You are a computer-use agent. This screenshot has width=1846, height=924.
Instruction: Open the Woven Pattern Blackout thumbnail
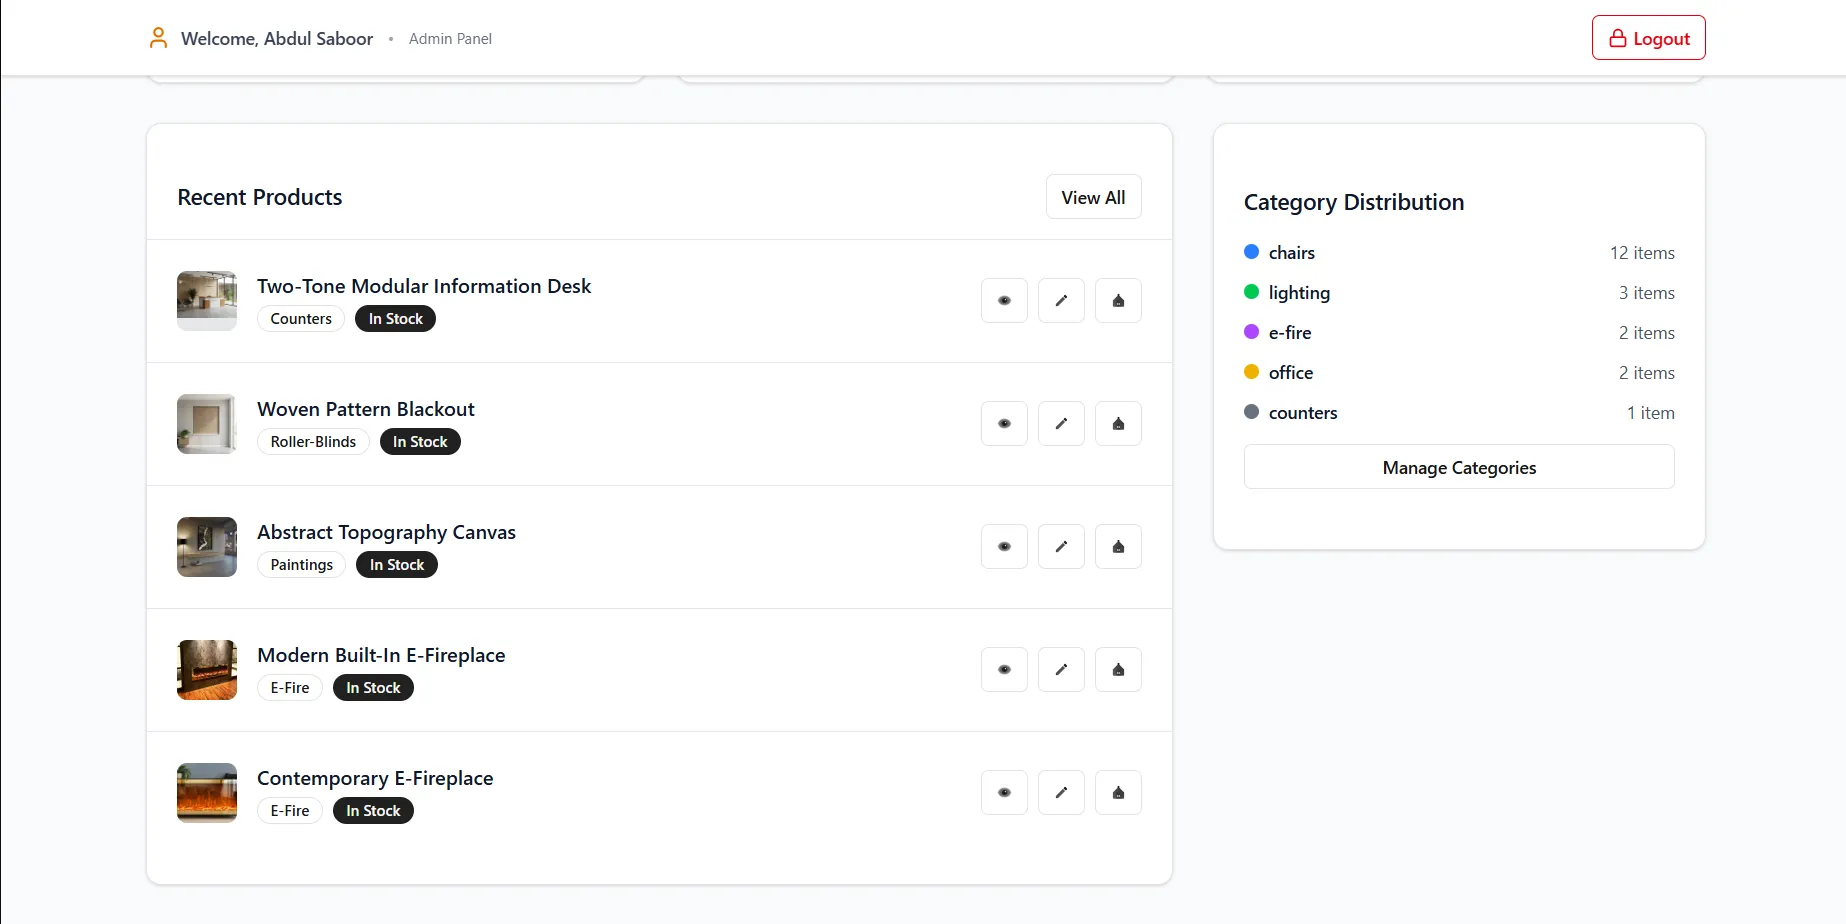(x=207, y=424)
